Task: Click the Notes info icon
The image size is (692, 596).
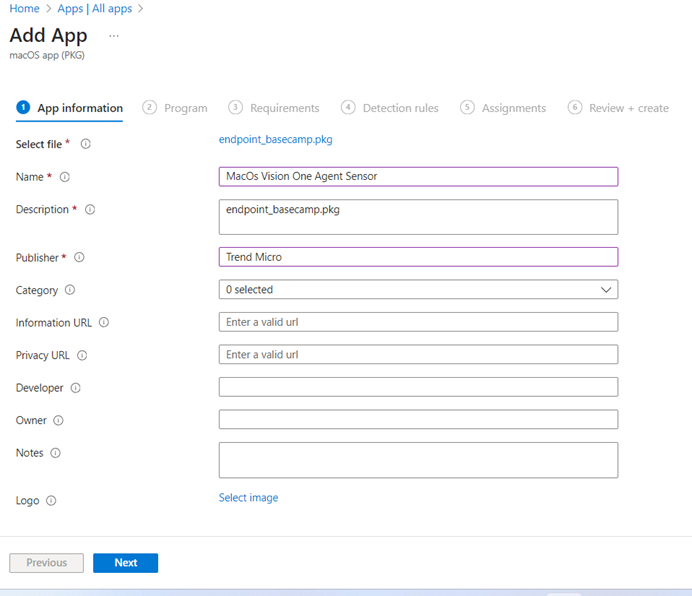Action: pyautogui.click(x=55, y=453)
